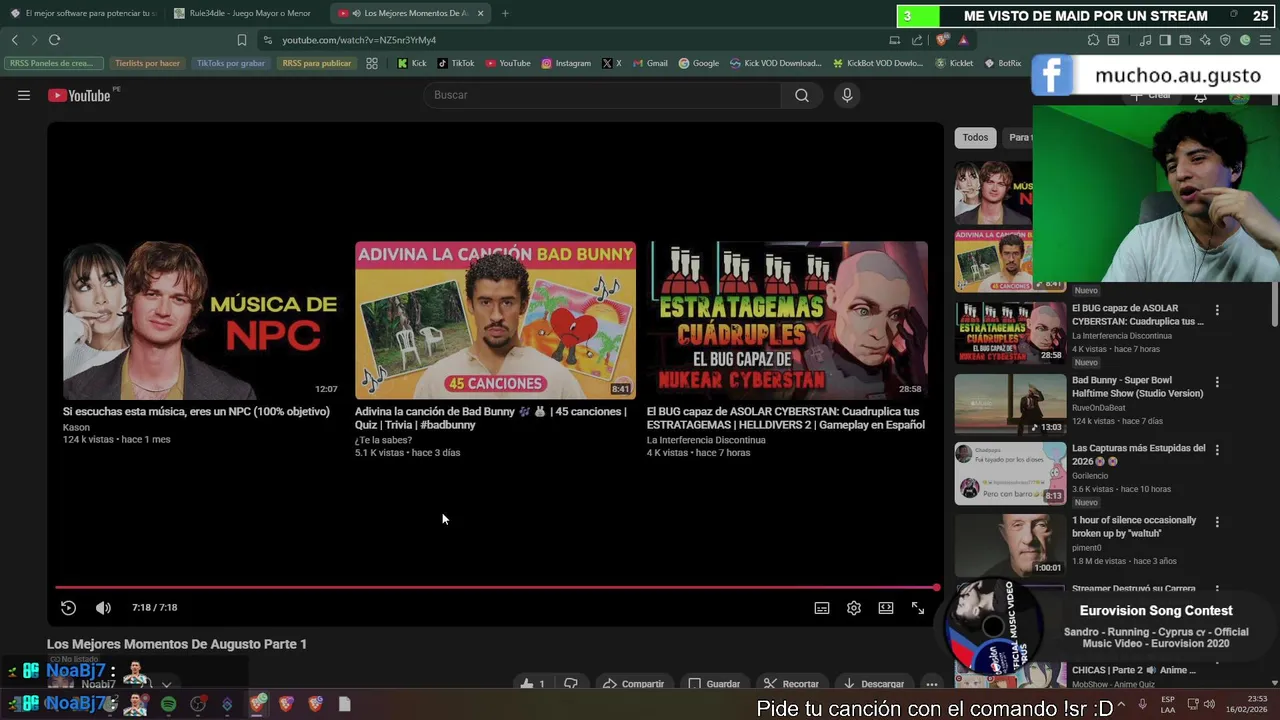Open the Brave Rewards triangle icon
This screenshot has width=1280, height=720.
pyautogui.click(x=963, y=40)
